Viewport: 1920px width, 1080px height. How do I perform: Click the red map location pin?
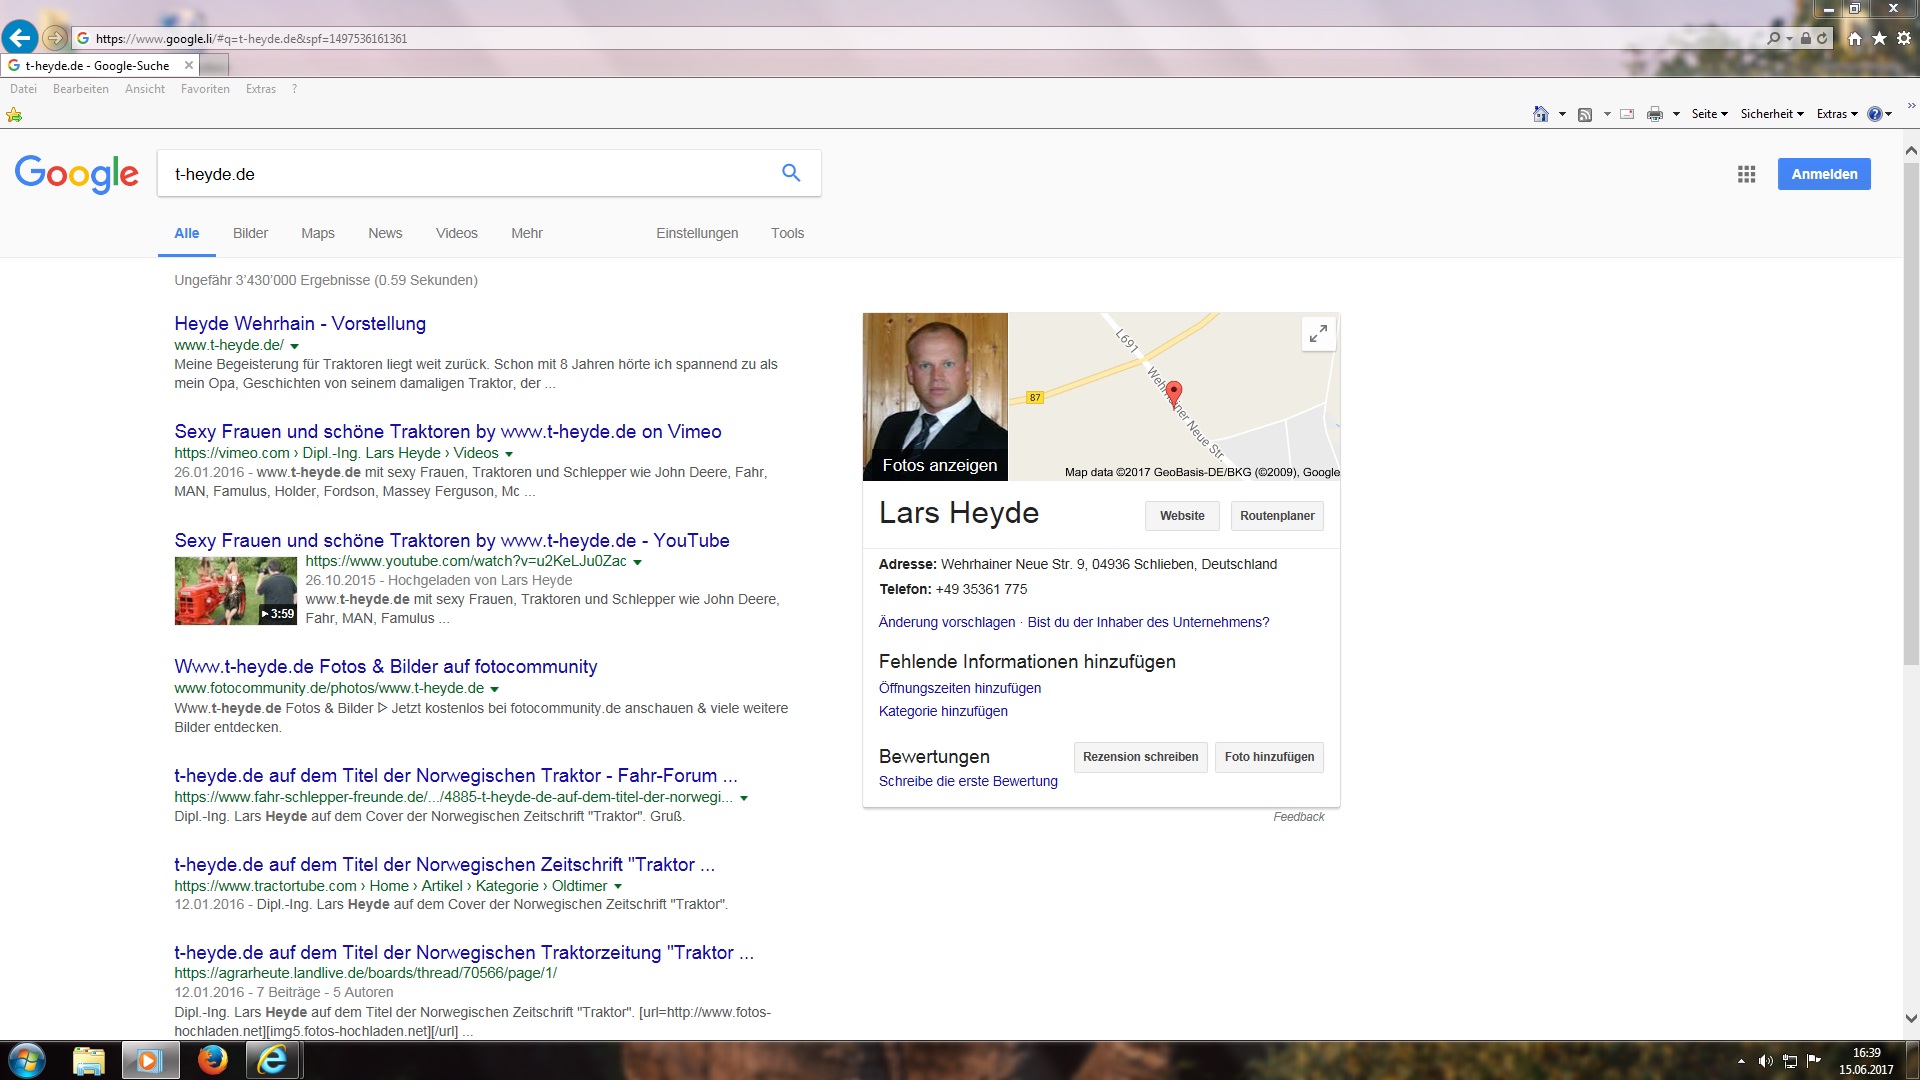pyautogui.click(x=1174, y=393)
